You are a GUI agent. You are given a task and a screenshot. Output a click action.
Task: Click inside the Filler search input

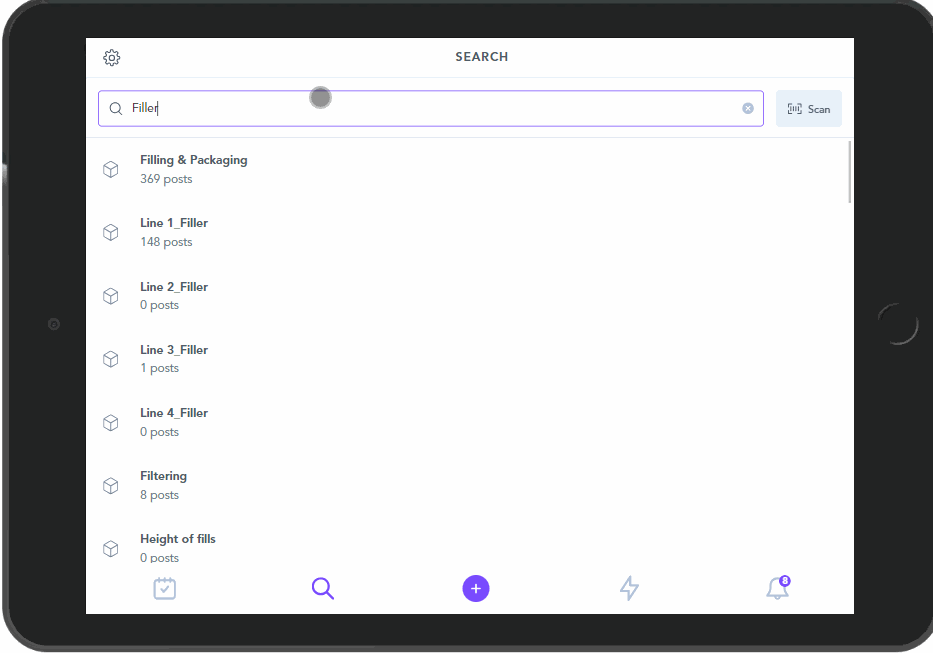pos(430,108)
